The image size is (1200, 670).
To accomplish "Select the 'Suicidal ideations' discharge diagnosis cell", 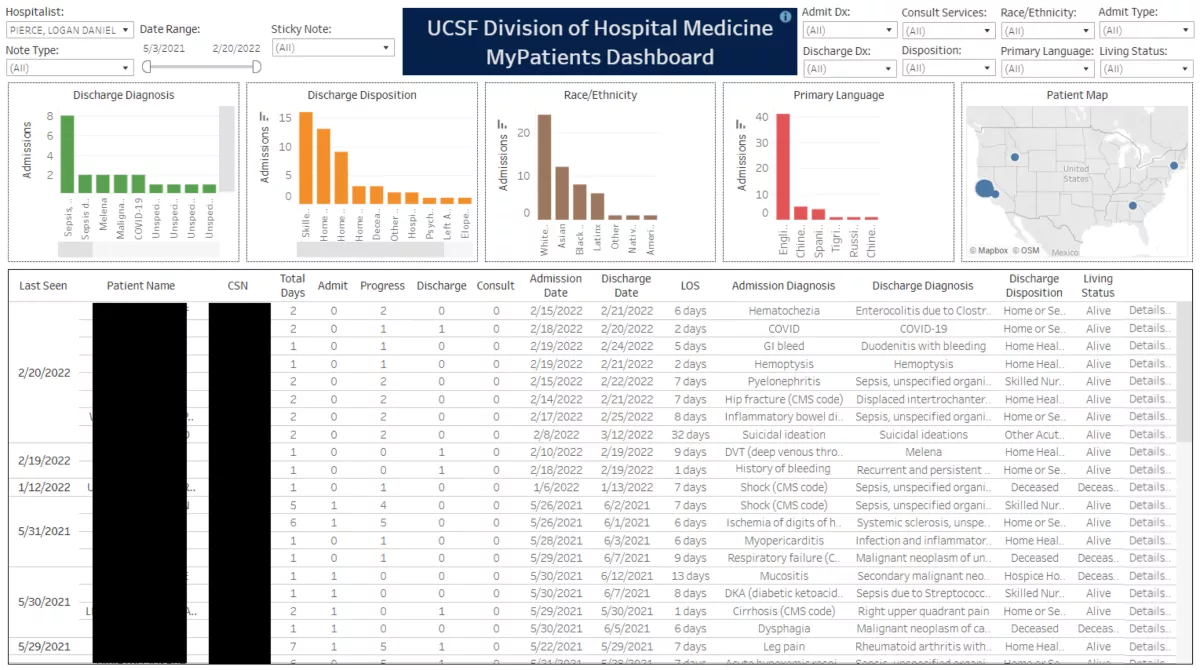I will pyautogui.click(x=923, y=434).
